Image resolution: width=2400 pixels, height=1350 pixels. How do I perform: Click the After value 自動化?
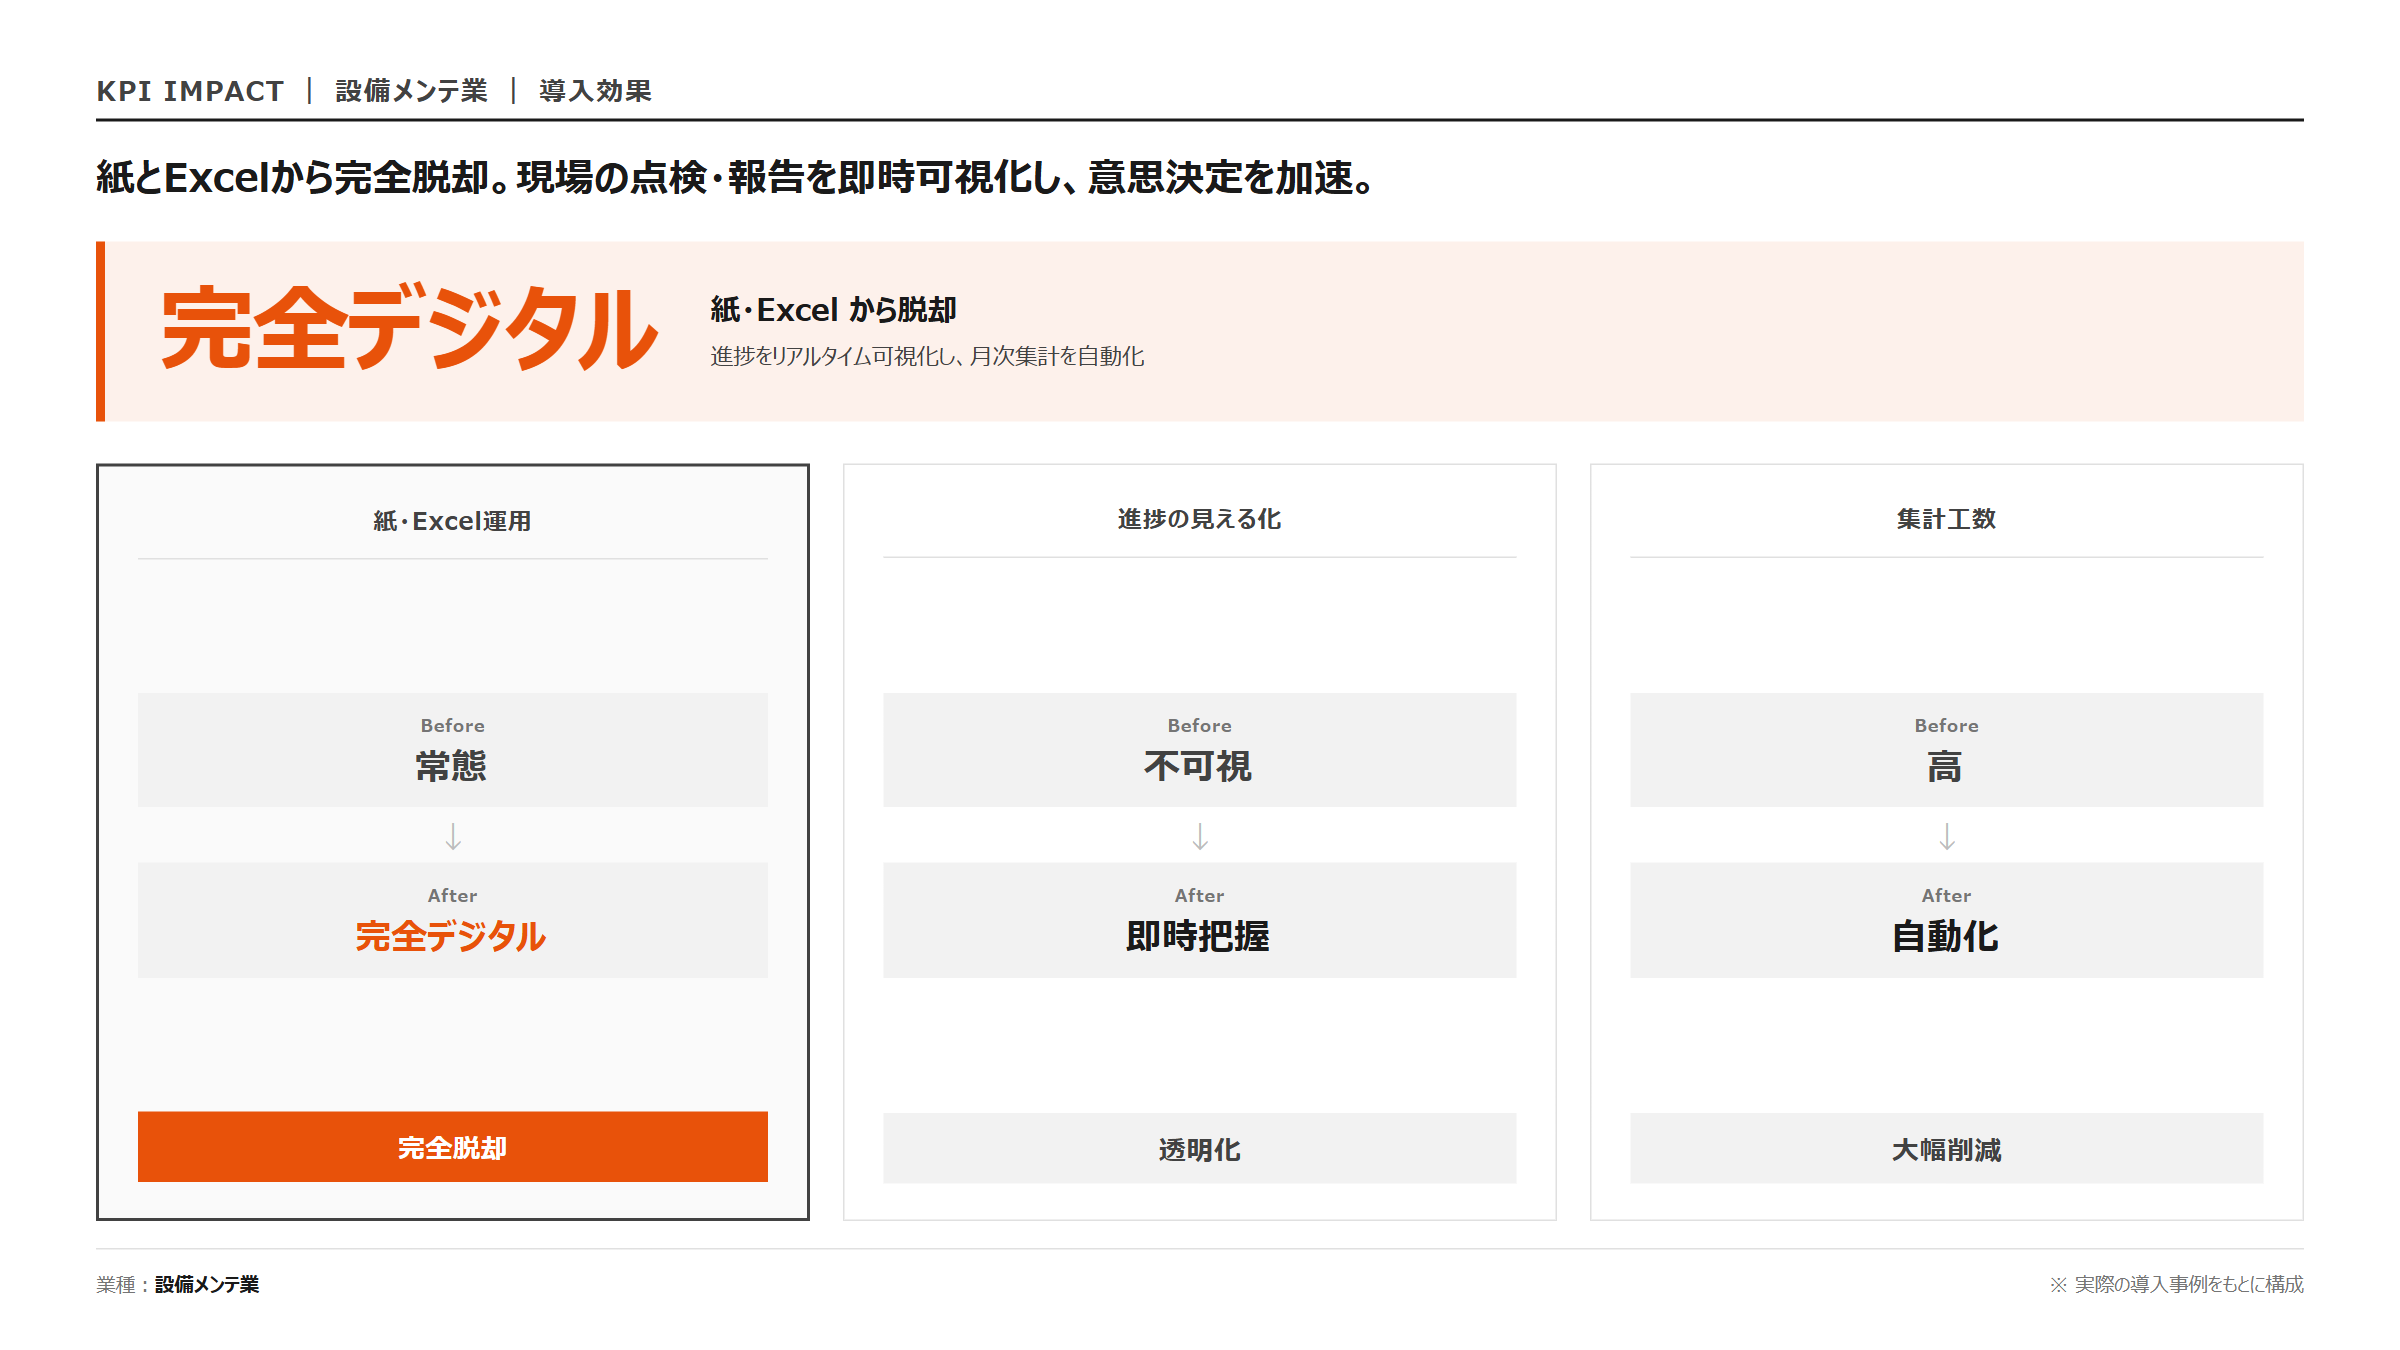pos(1945,936)
